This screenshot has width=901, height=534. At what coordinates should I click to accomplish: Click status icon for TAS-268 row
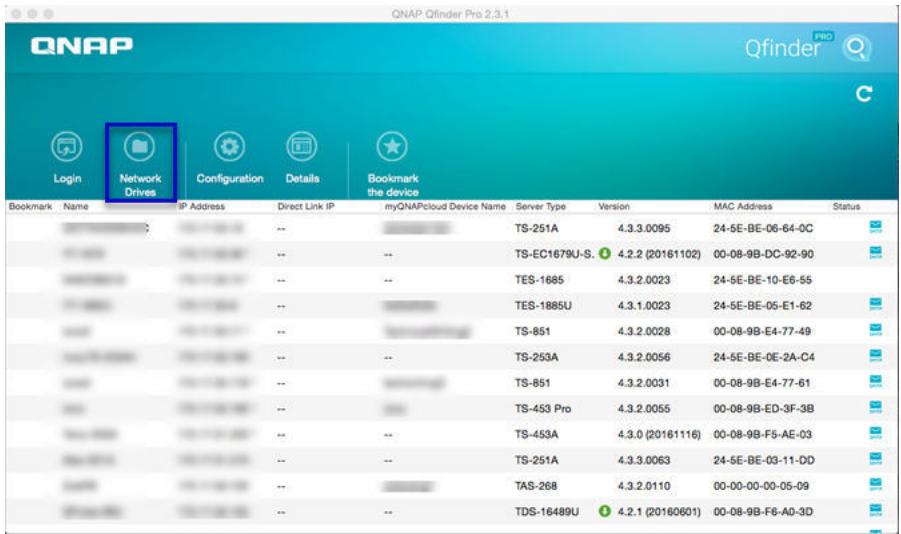875,485
